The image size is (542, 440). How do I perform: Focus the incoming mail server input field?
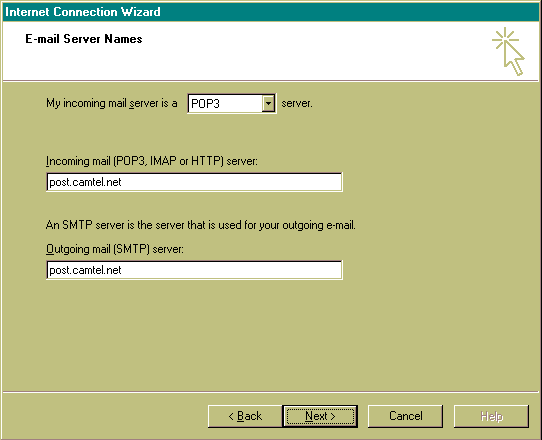point(194,182)
